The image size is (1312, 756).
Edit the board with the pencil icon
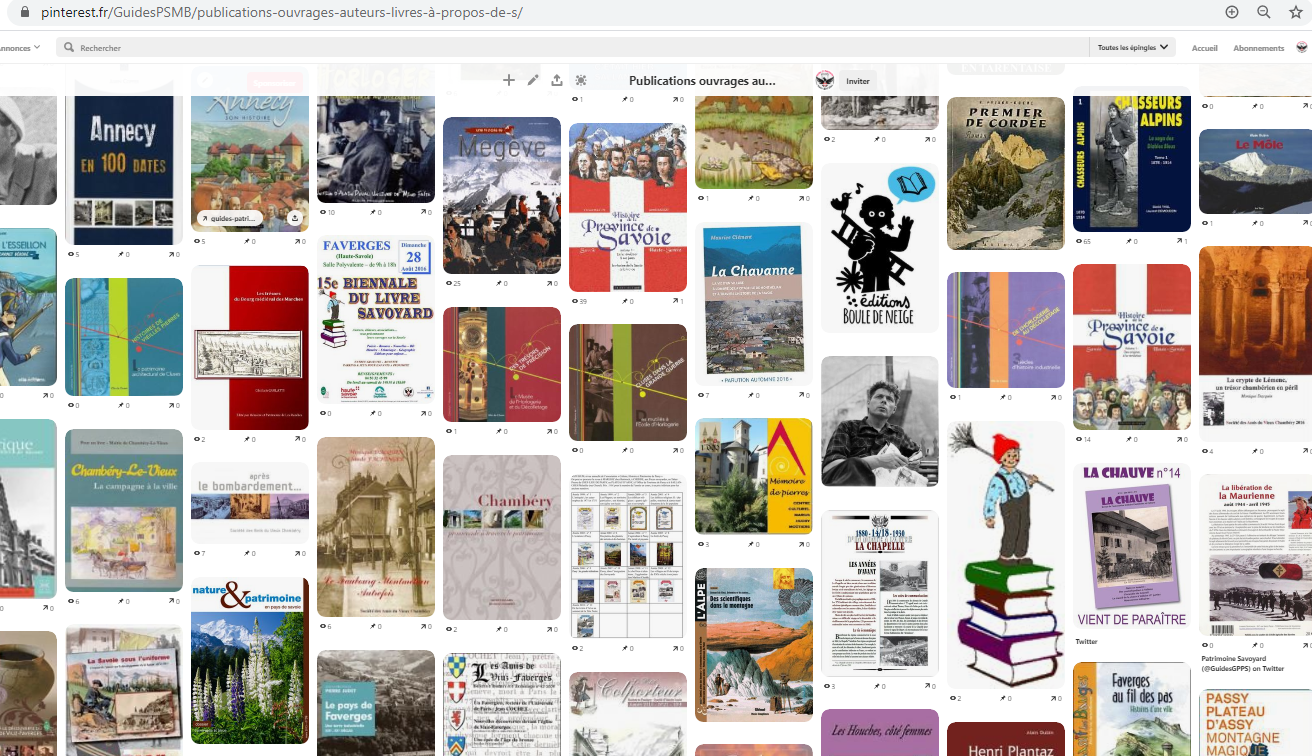533,80
